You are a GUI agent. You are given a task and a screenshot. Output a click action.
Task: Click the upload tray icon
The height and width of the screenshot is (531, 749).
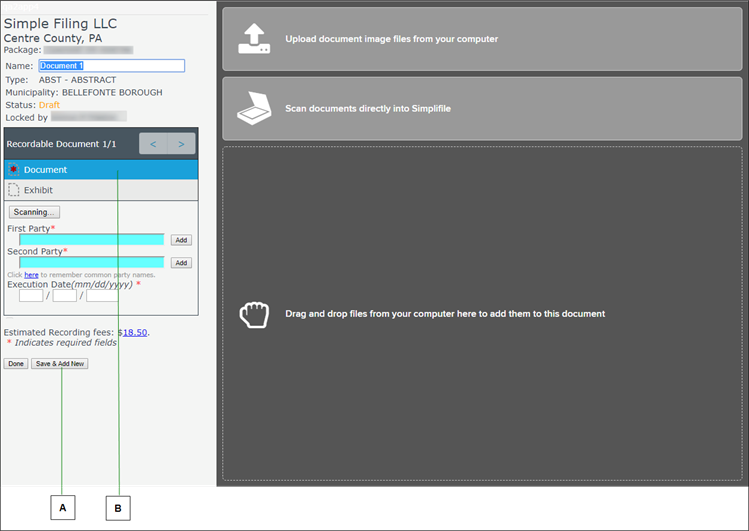pyautogui.click(x=254, y=39)
